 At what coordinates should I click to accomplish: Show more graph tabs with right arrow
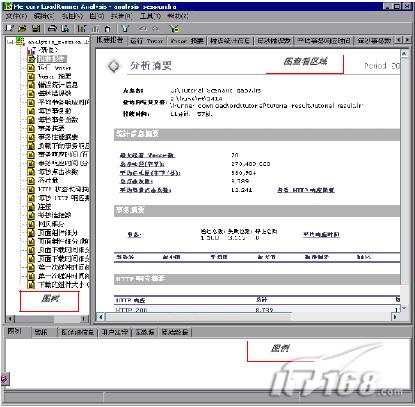pos(407,40)
